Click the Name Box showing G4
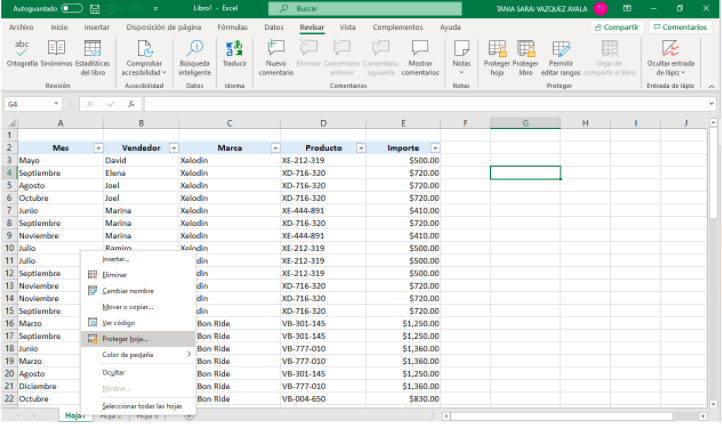 [29, 104]
